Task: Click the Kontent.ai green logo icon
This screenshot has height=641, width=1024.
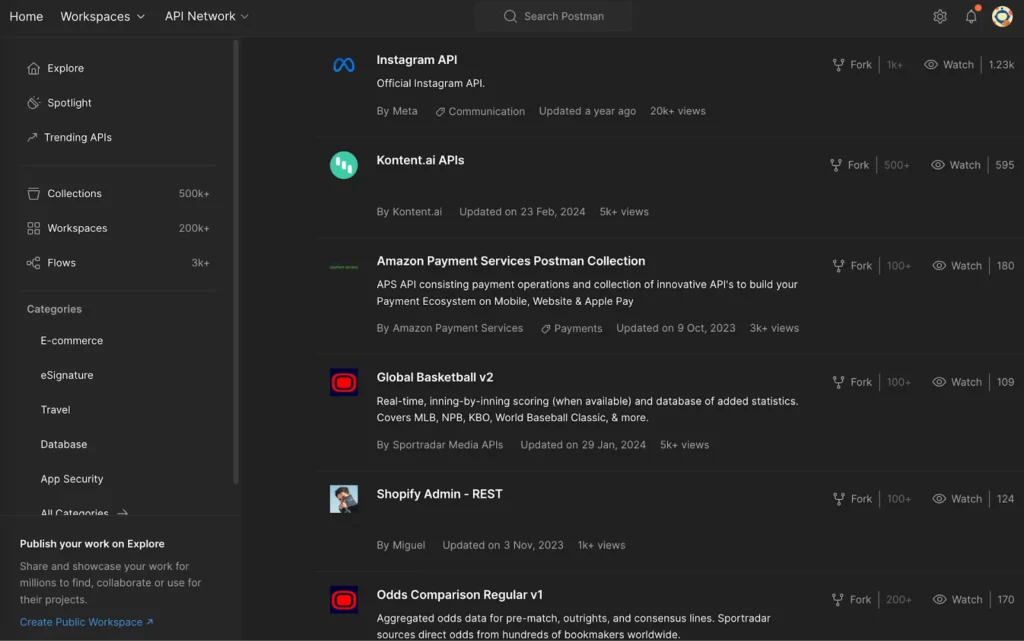Action: [344, 165]
